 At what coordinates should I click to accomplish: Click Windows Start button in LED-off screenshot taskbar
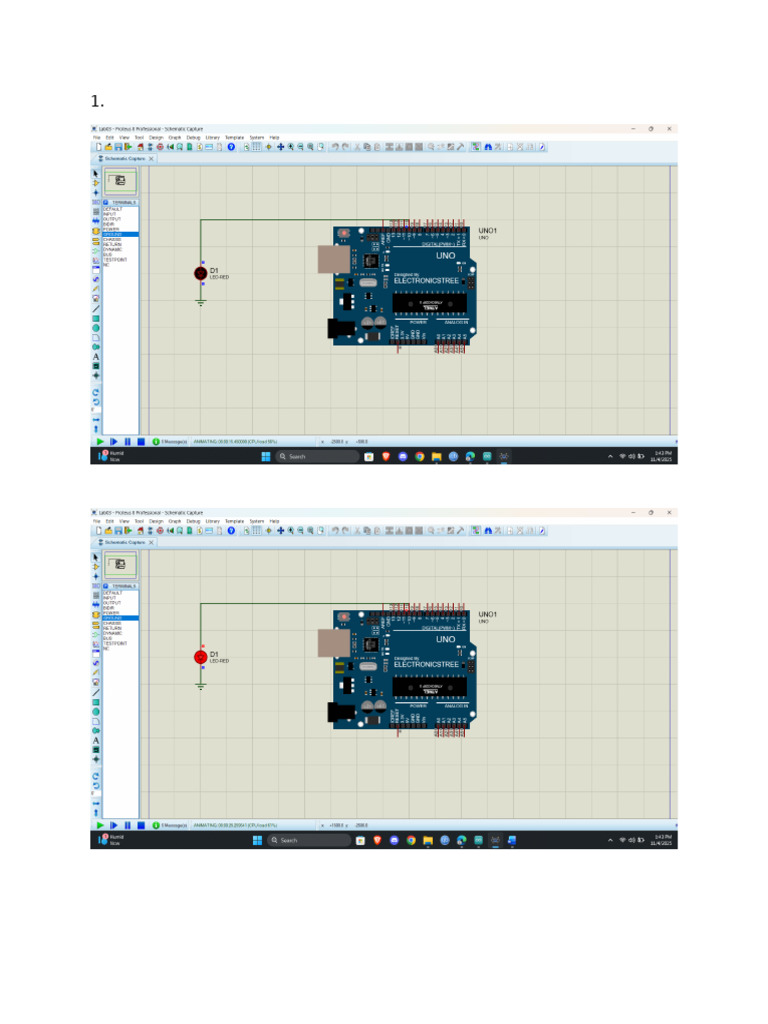[x=266, y=456]
